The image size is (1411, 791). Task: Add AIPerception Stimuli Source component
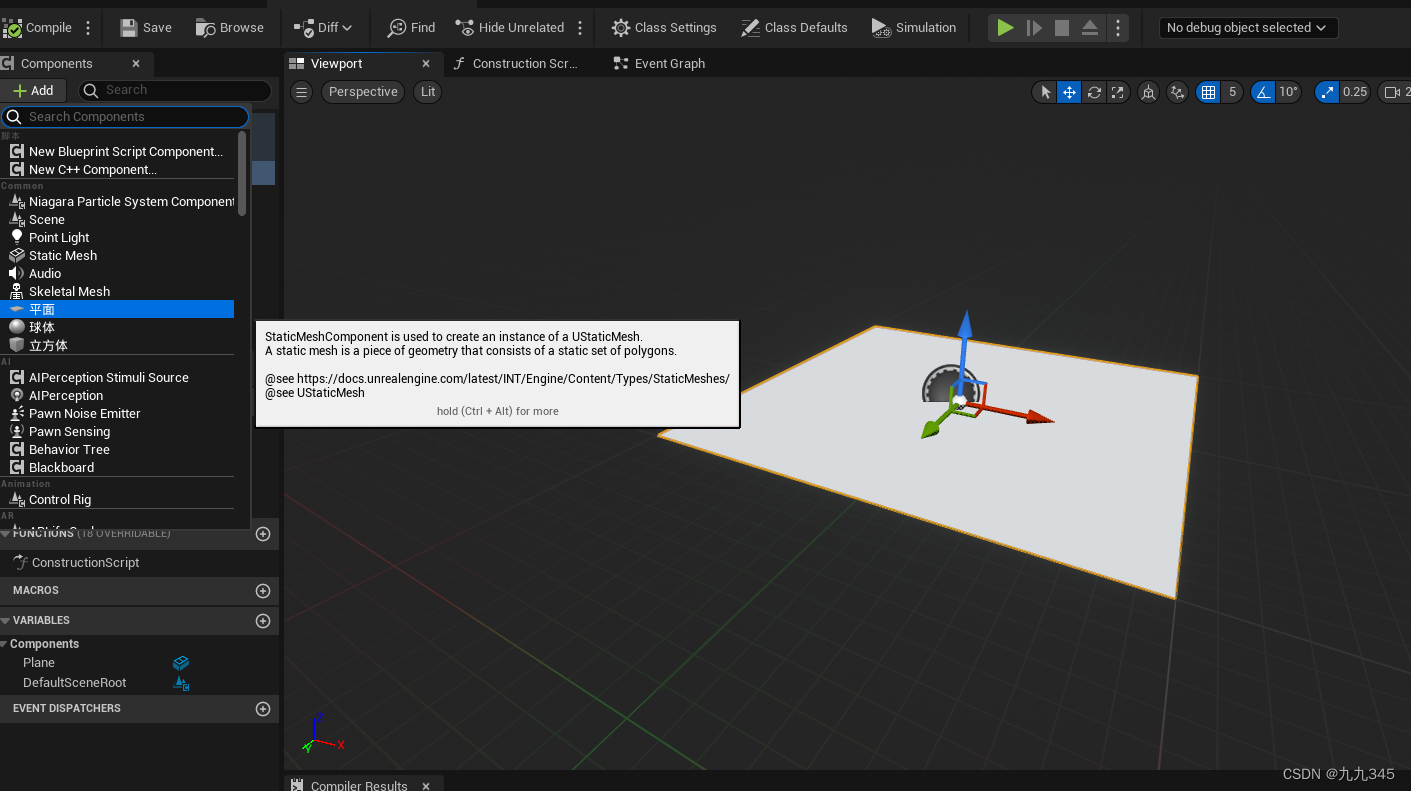pyautogui.click(x=117, y=378)
